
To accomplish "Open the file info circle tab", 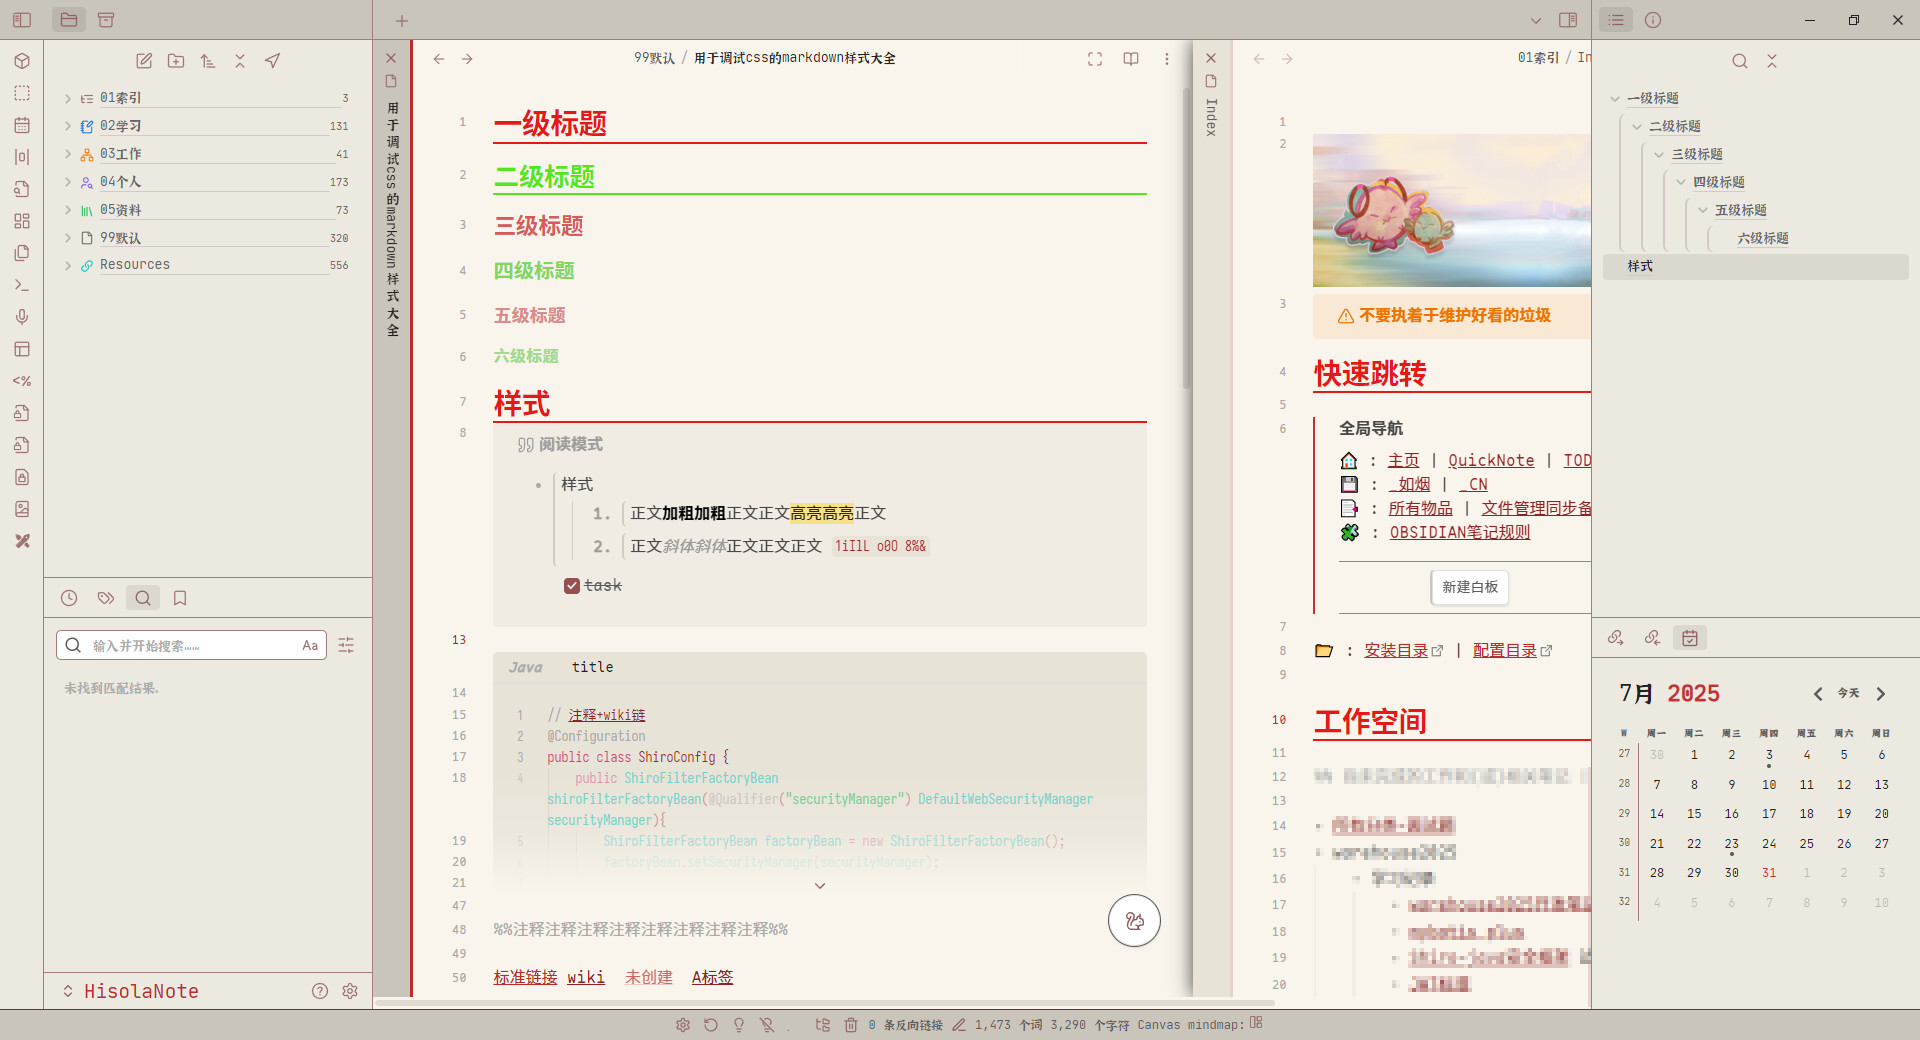I will (x=1653, y=20).
